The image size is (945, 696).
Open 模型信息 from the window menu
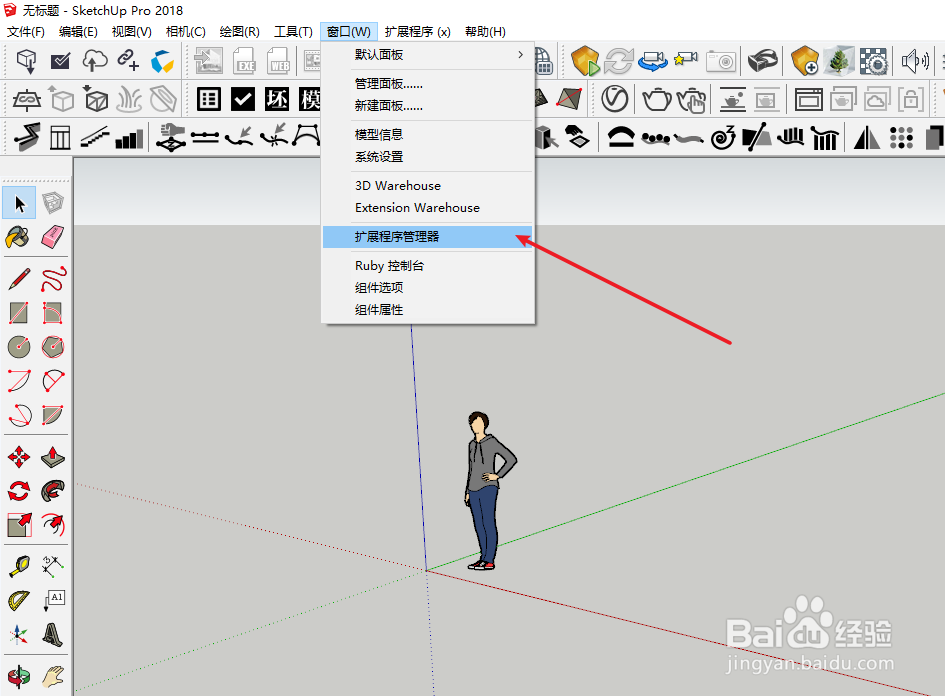(x=428, y=135)
